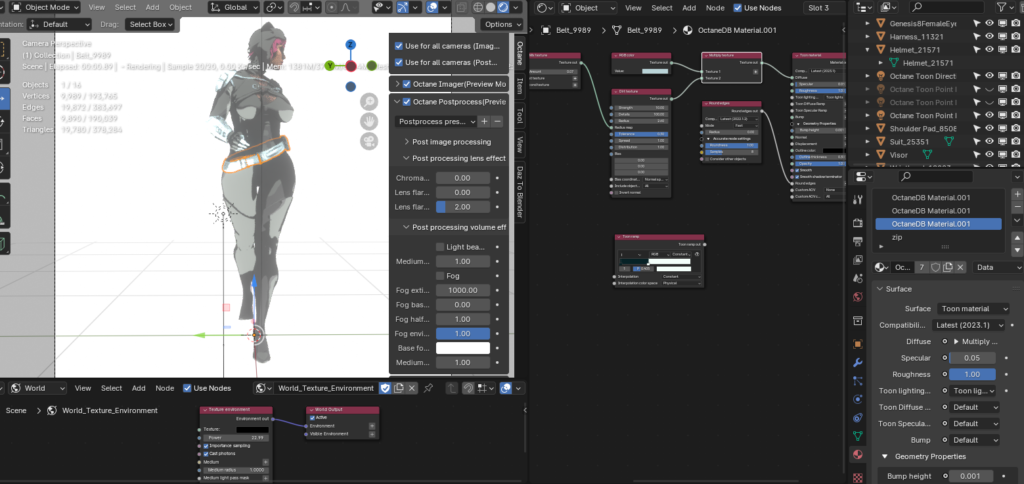Open the Add menu in 3D viewport

pos(152,7)
